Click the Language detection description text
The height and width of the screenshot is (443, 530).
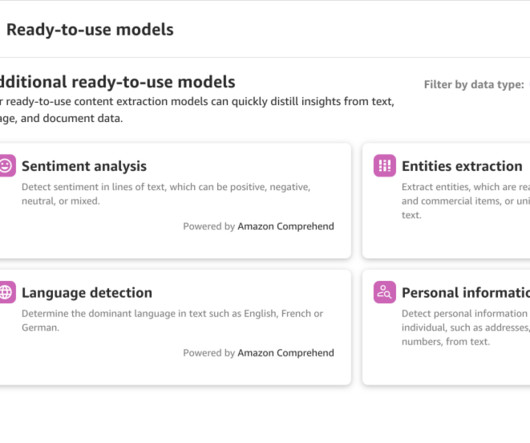click(x=172, y=320)
